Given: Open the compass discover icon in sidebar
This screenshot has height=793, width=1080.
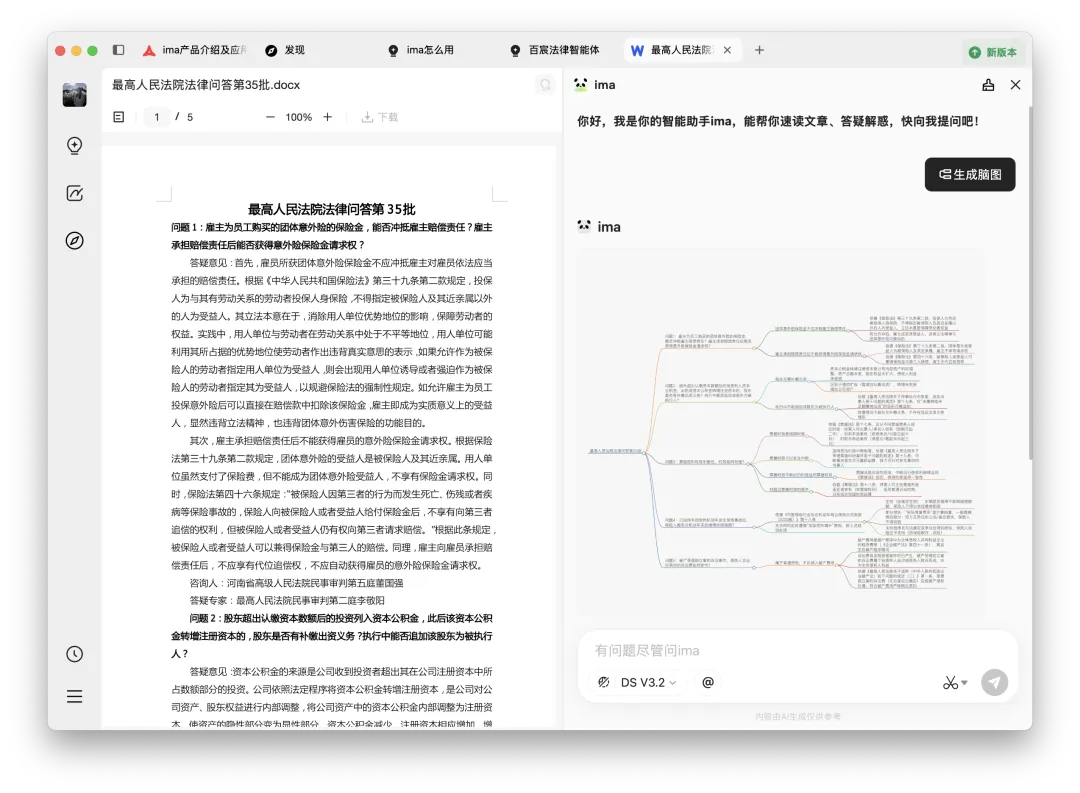Looking at the screenshot, I should pyautogui.click(x=74, y=240).
